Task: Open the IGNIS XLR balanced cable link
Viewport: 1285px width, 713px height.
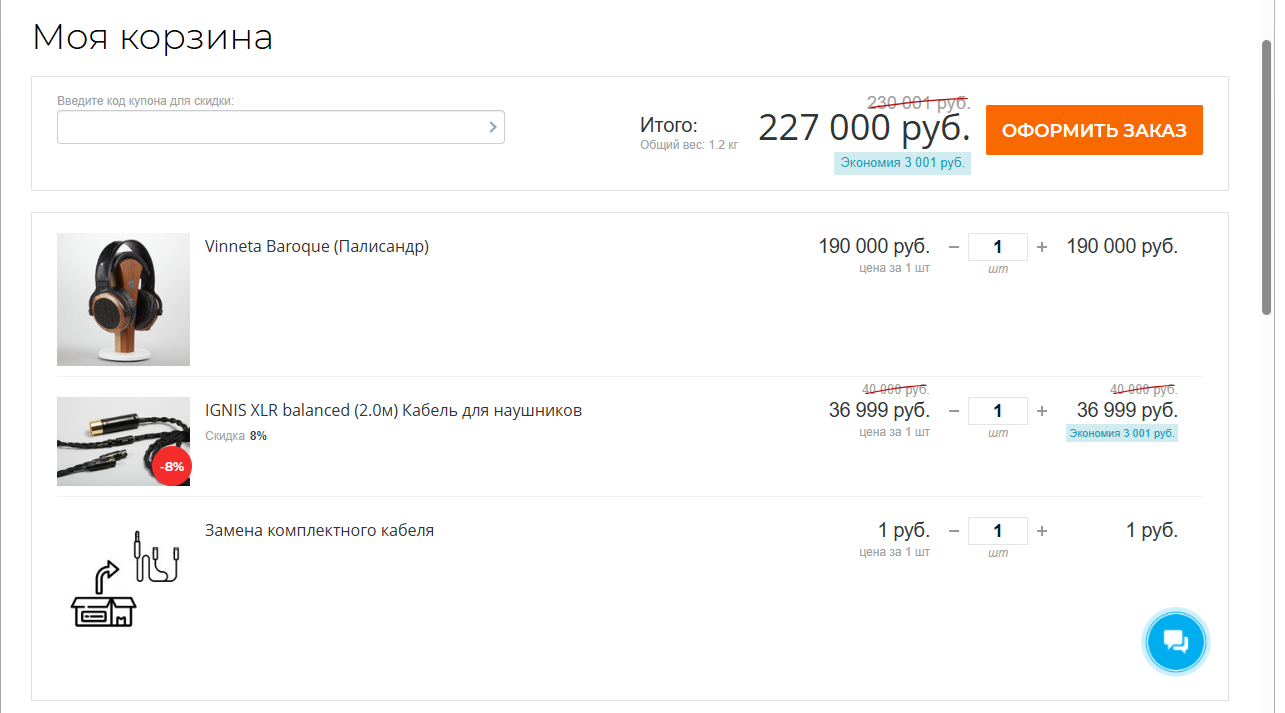Action: 393,410
